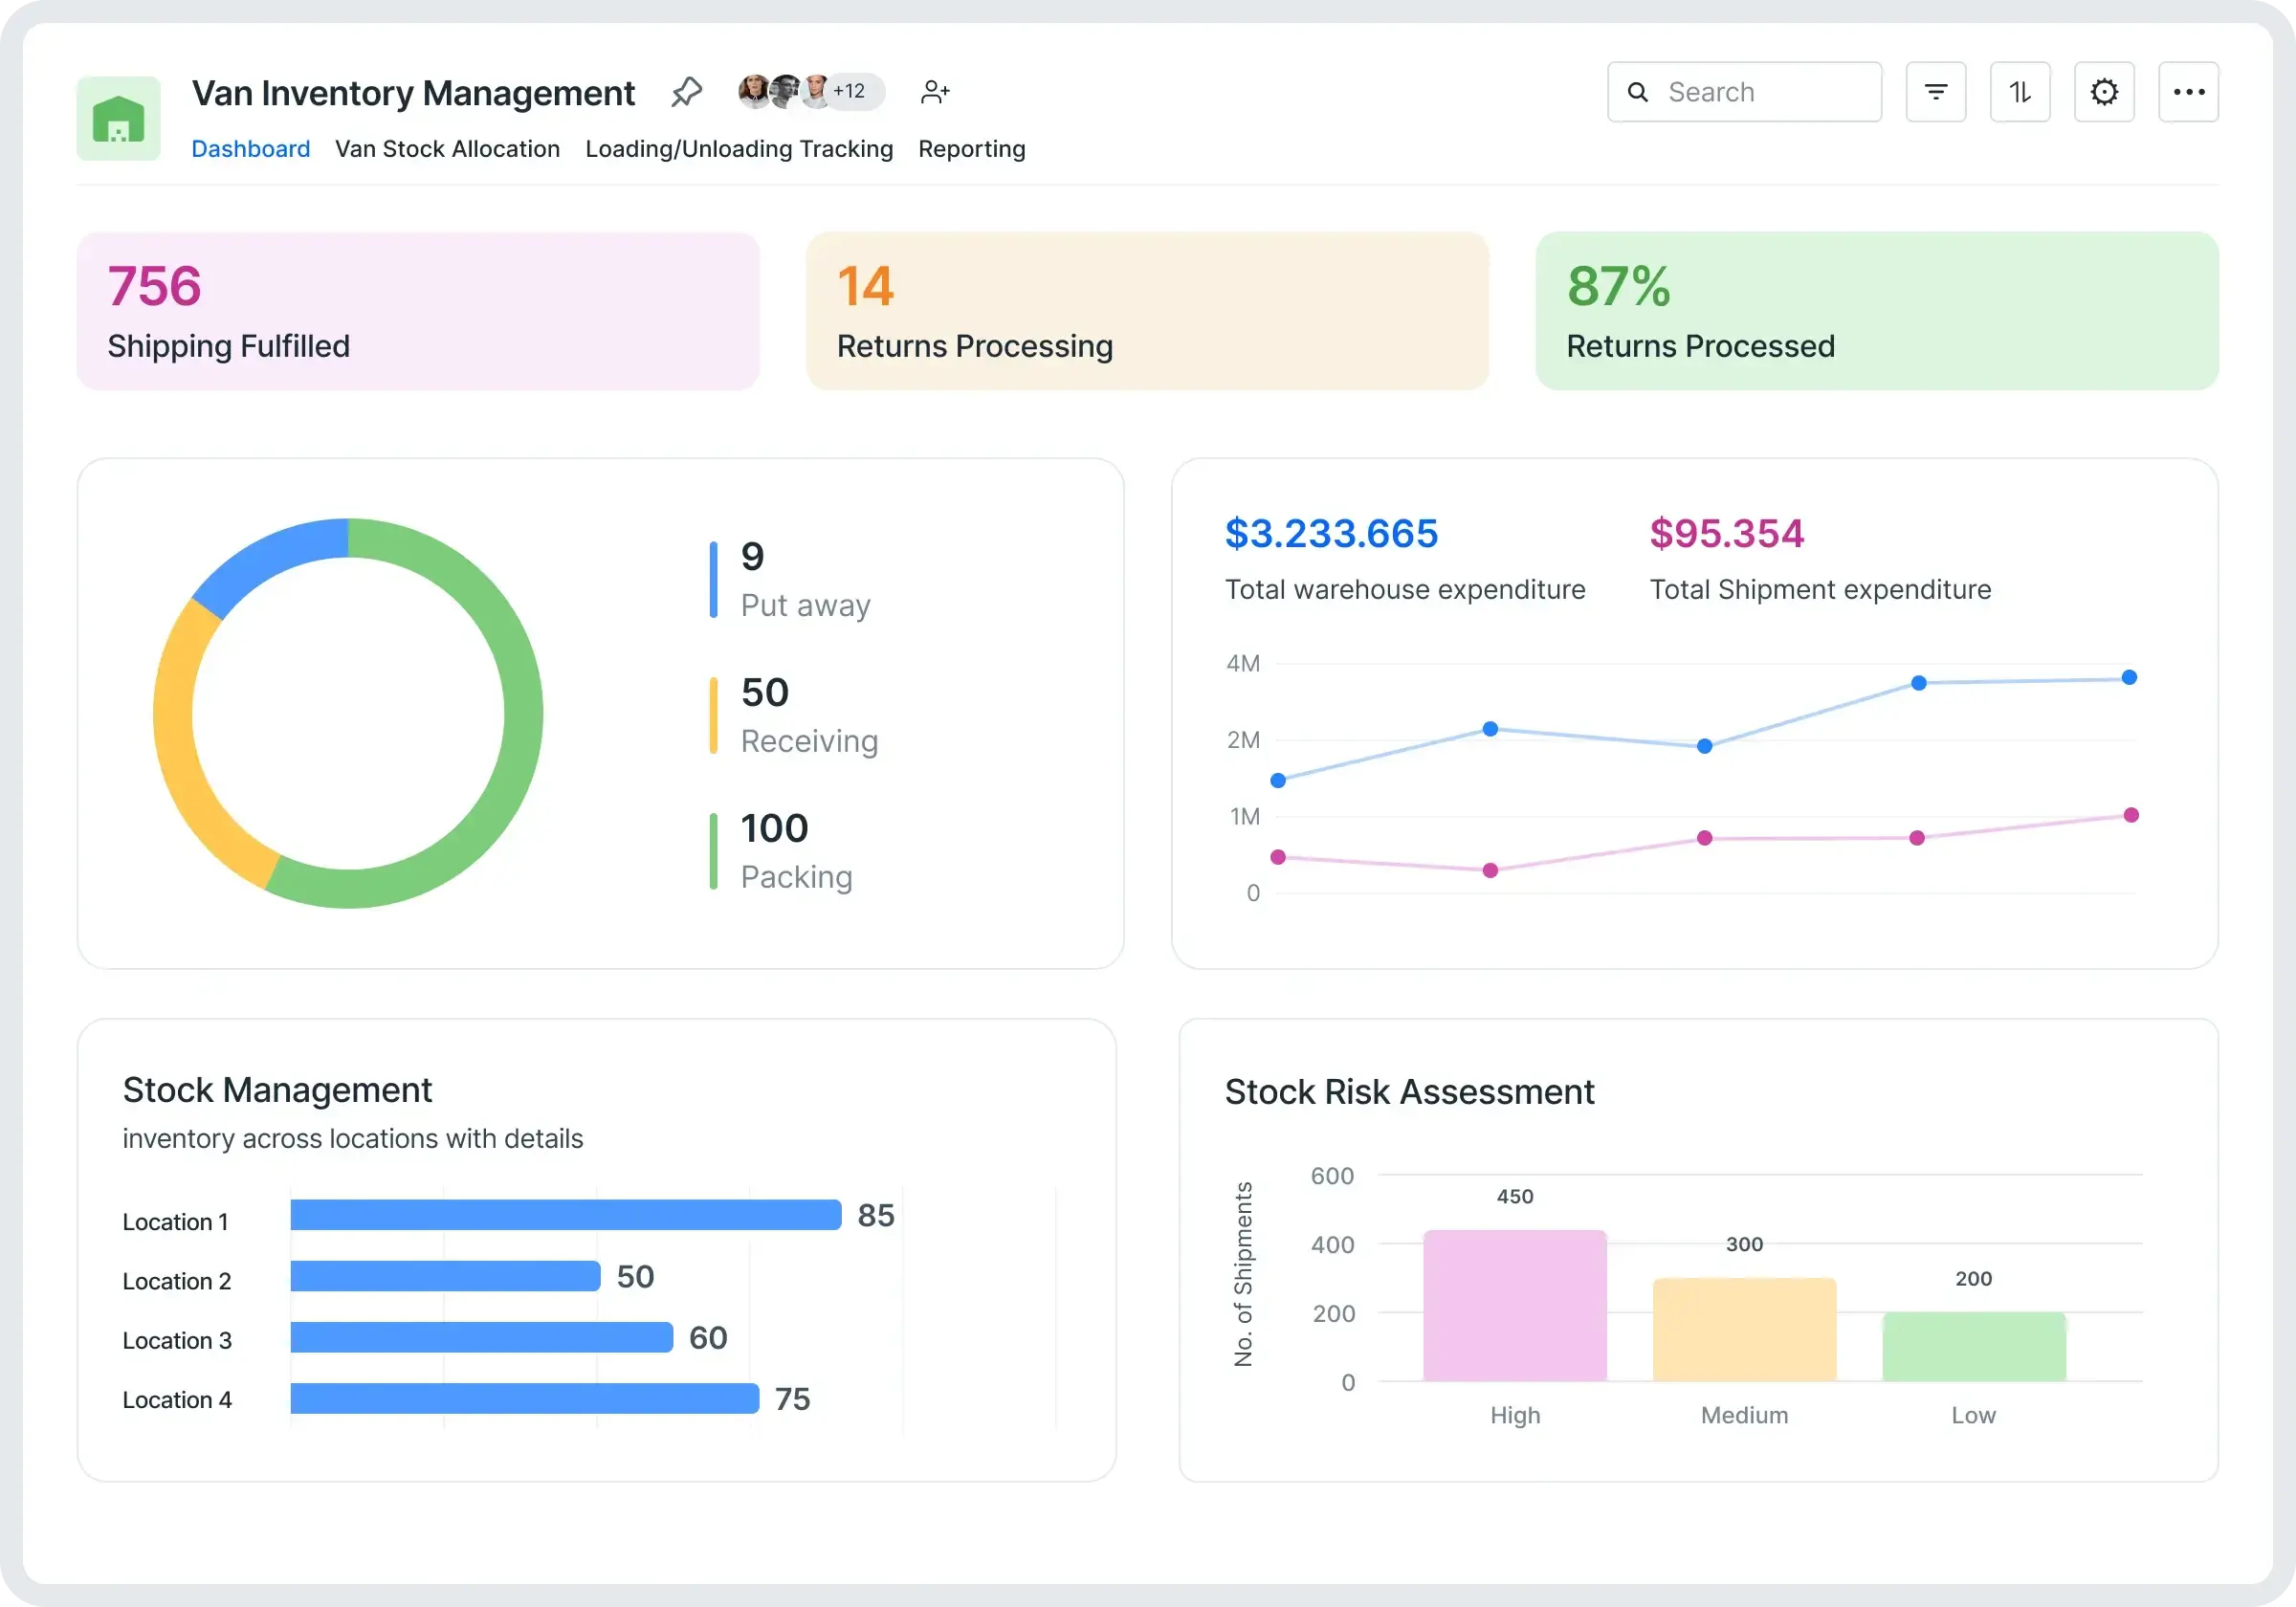Click the Location 1 blue bar
Viewport: 2296px width, 1607px height.
coord(565,1214)
